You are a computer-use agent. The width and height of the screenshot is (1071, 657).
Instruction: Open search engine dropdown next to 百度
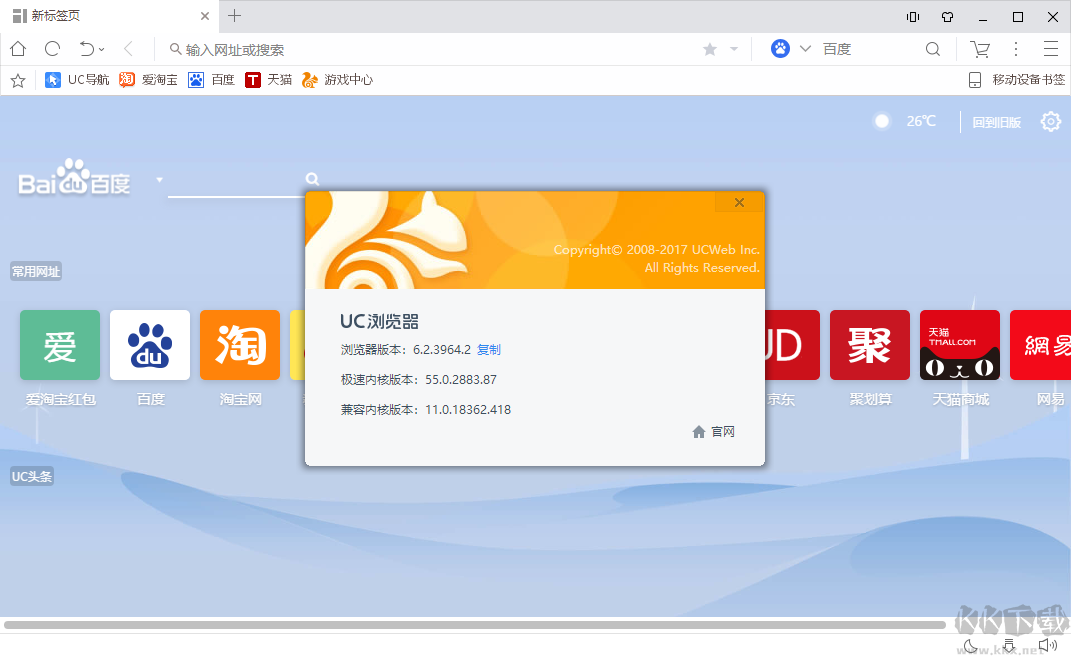pyautogui.click(x=805, y=48)
